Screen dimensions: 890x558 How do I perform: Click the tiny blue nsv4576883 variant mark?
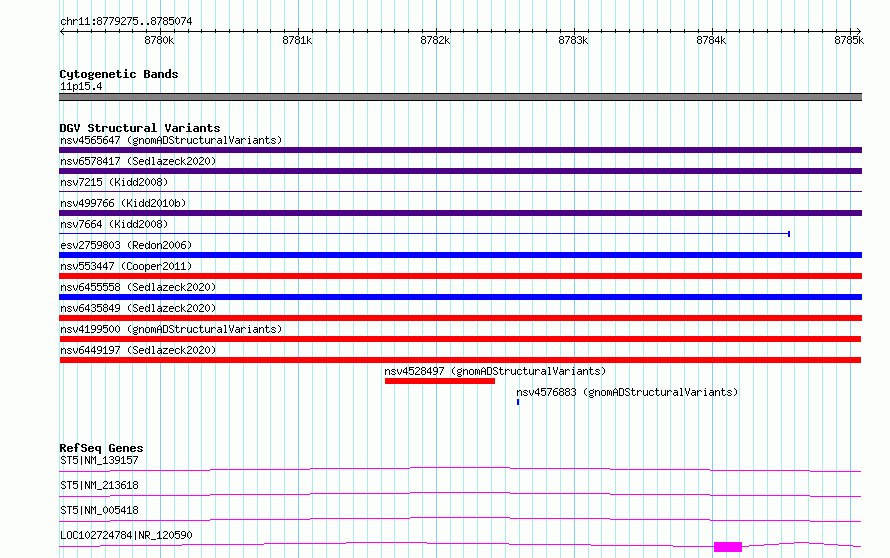518,402
